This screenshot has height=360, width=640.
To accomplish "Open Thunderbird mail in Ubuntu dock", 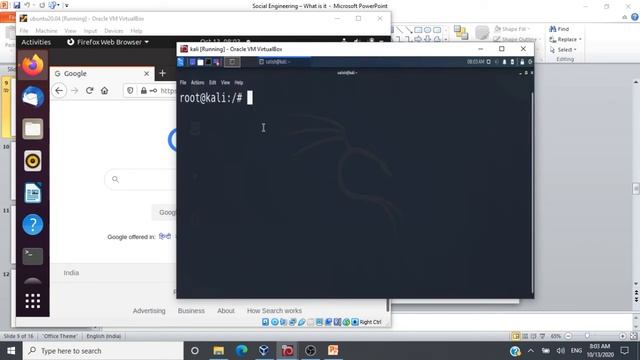I will coord(33,97).
